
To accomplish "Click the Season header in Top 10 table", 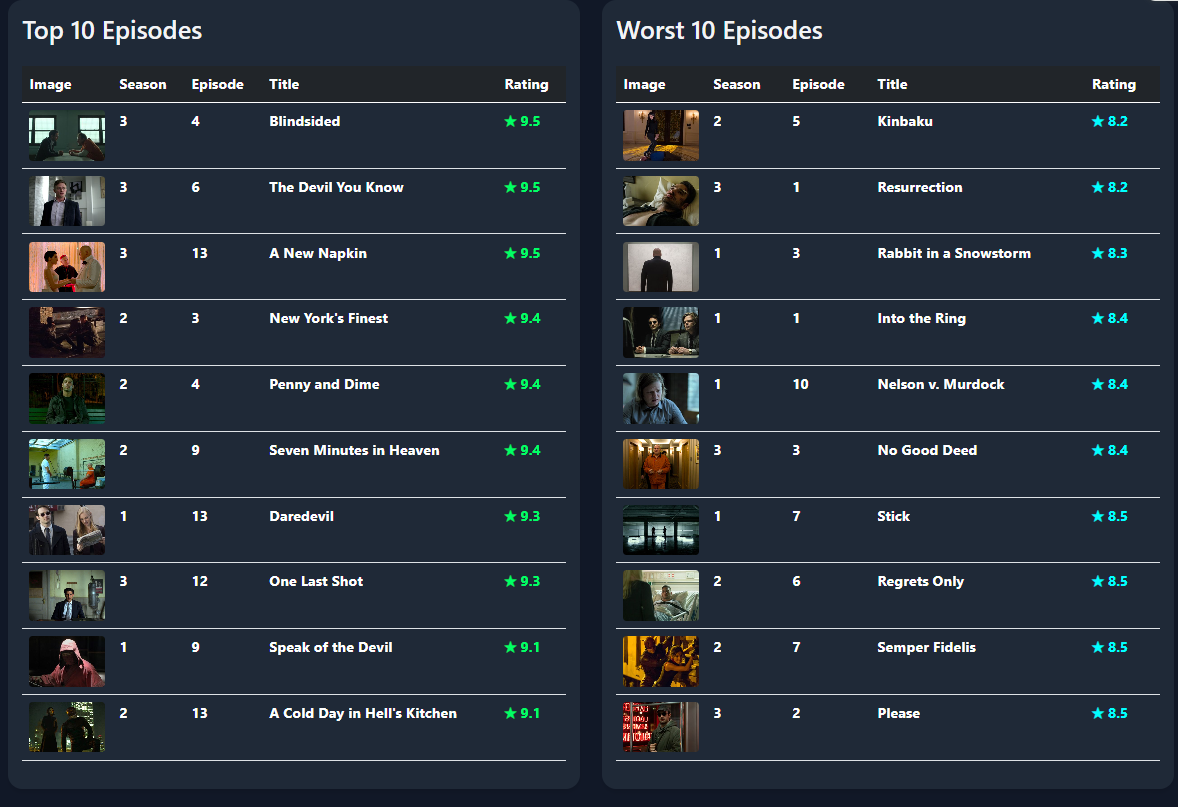I will tap(143, 85).
